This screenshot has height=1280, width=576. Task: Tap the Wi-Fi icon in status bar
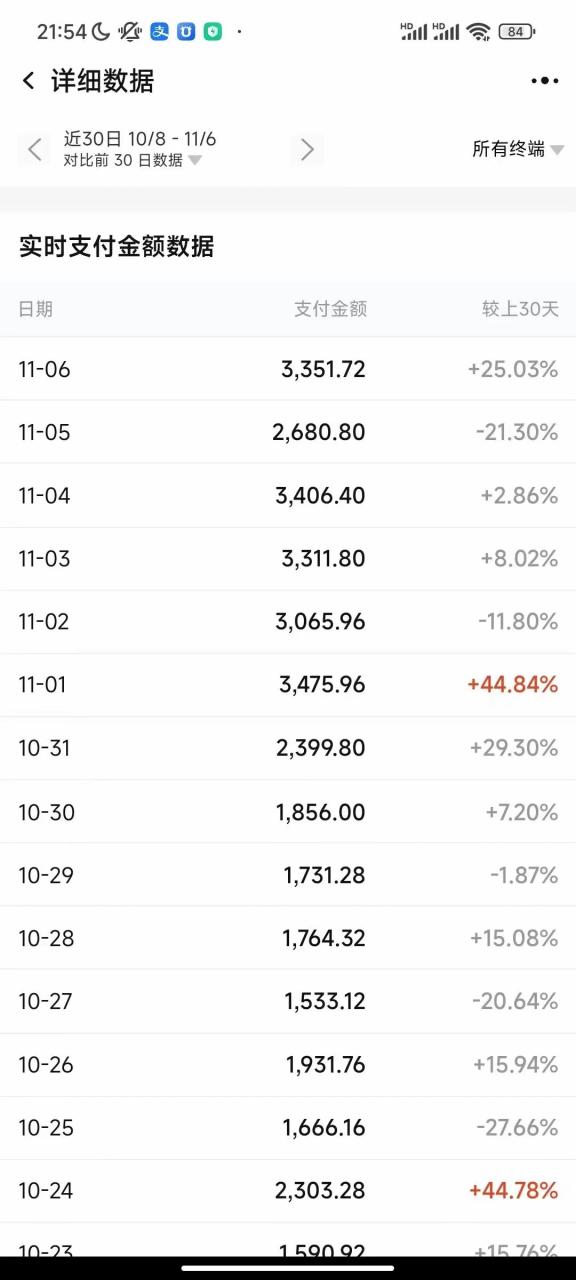[x=479, y=31]
